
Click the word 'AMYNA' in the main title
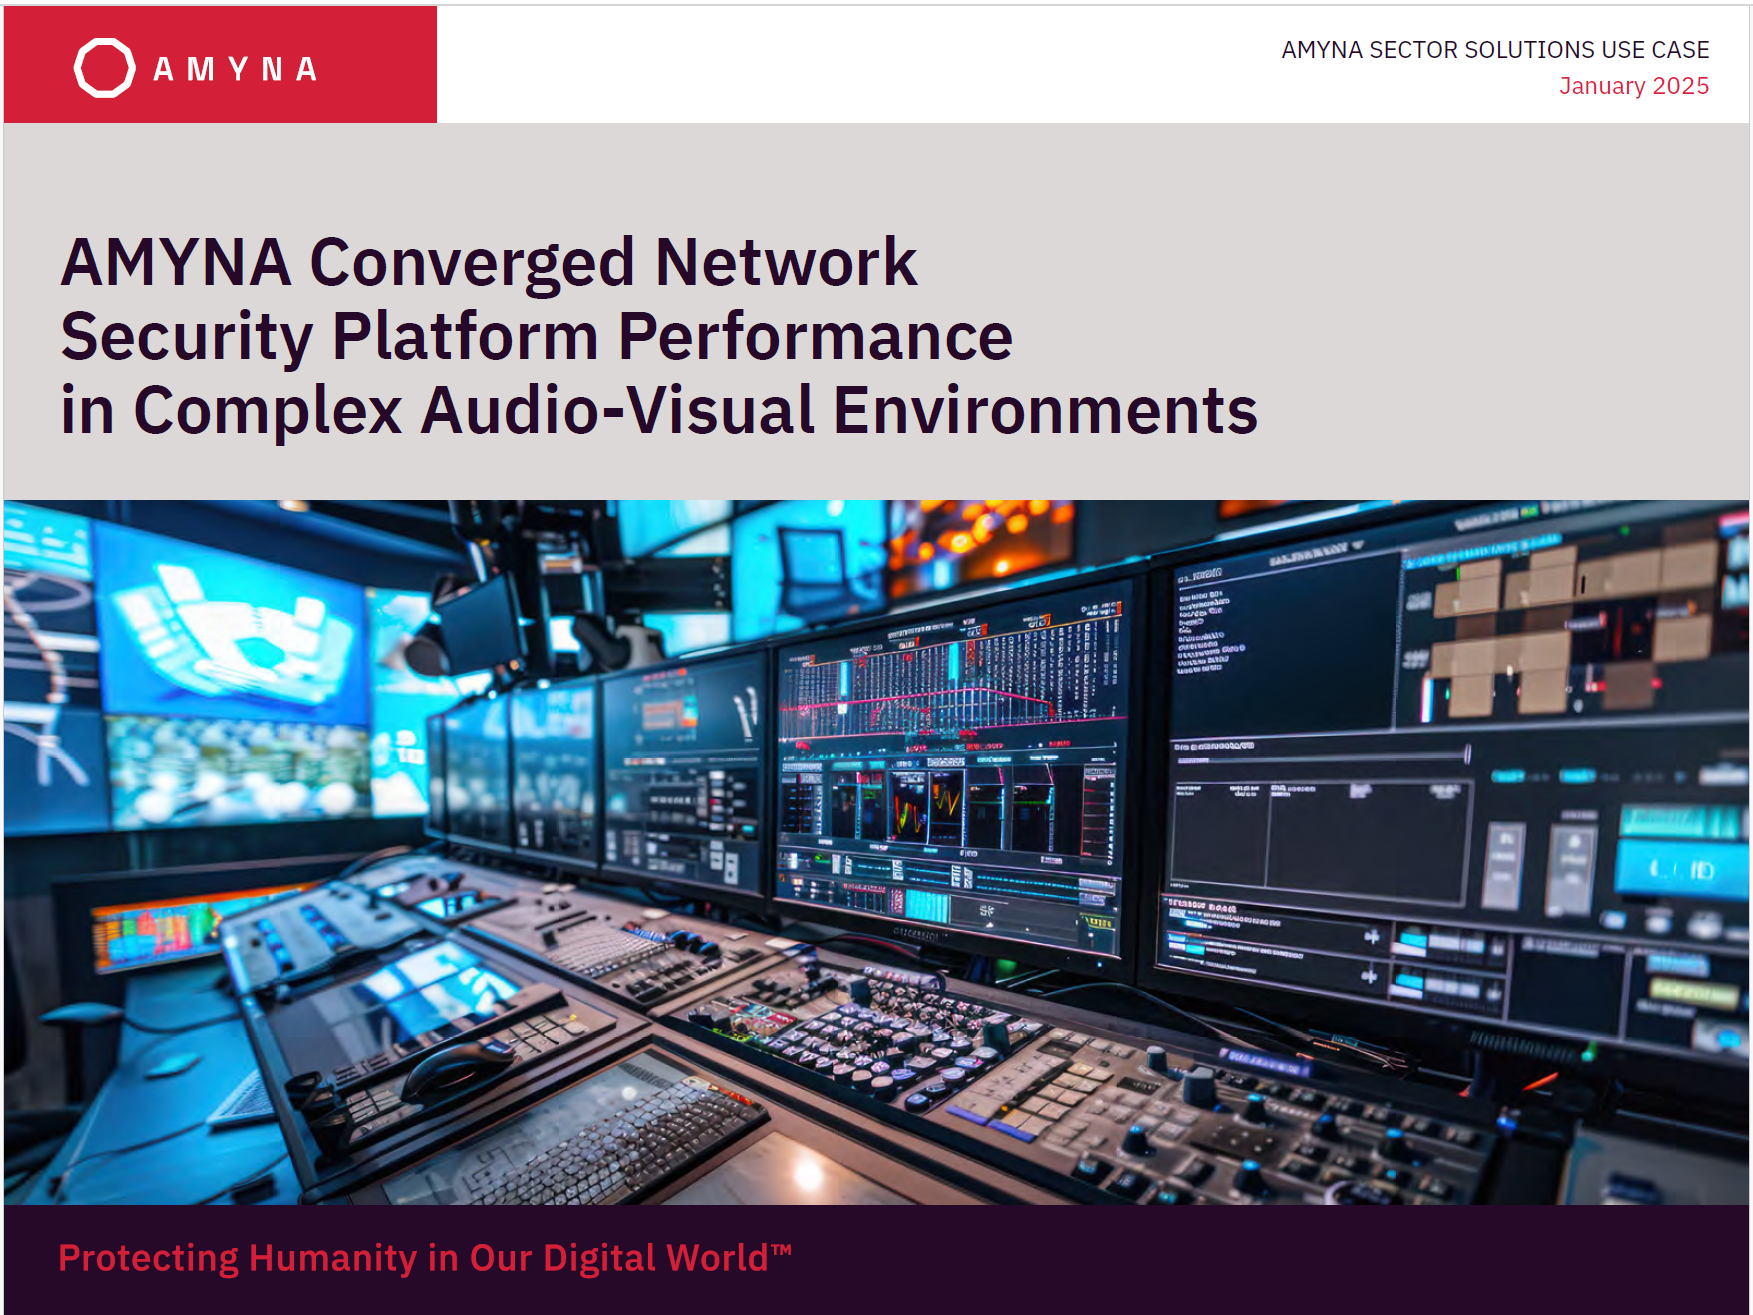coord(176,262)
